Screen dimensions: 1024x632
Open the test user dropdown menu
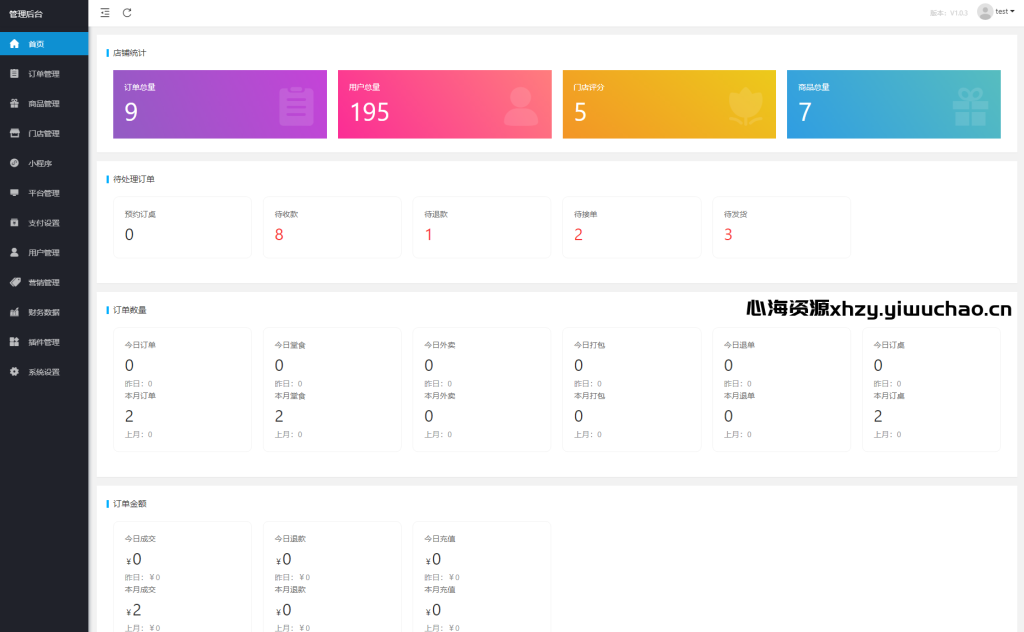1004,11
